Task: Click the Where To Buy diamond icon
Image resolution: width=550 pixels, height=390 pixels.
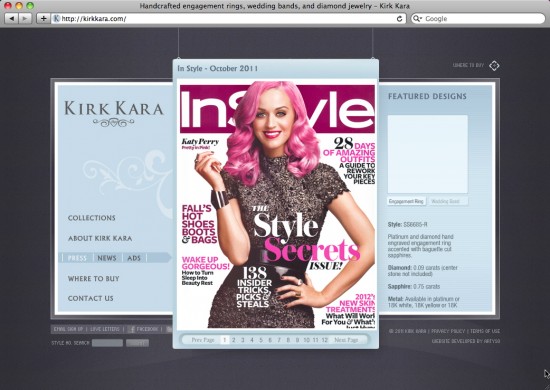Action: (494, 66)
